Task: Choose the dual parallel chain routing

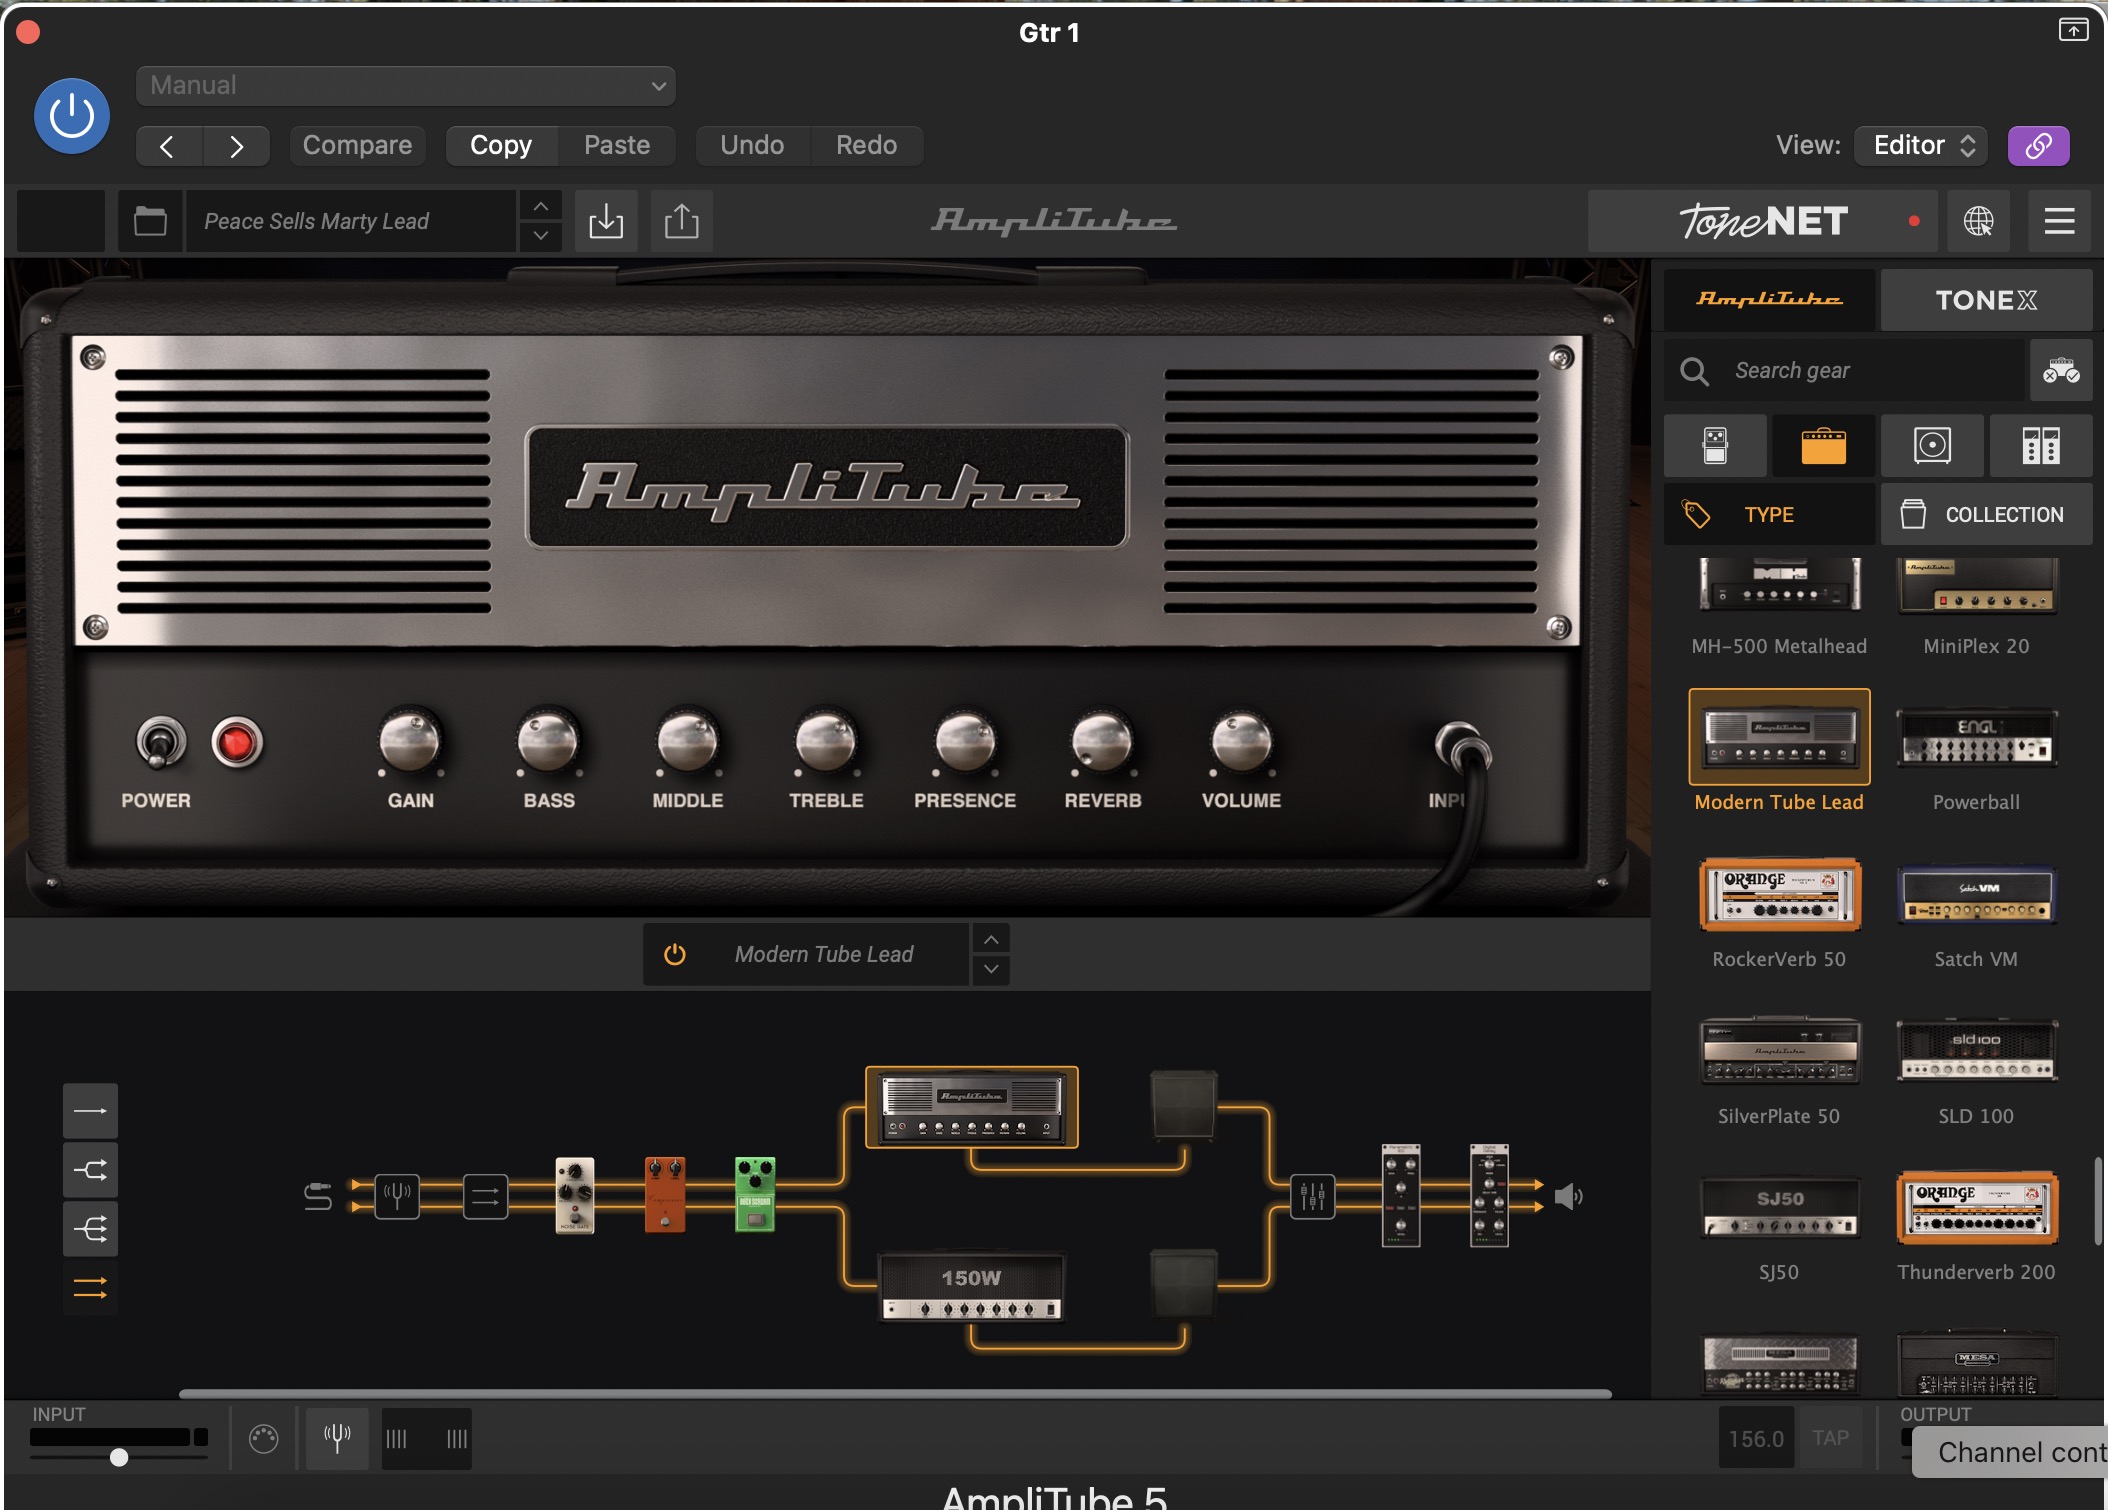Action: point(90,1288)
